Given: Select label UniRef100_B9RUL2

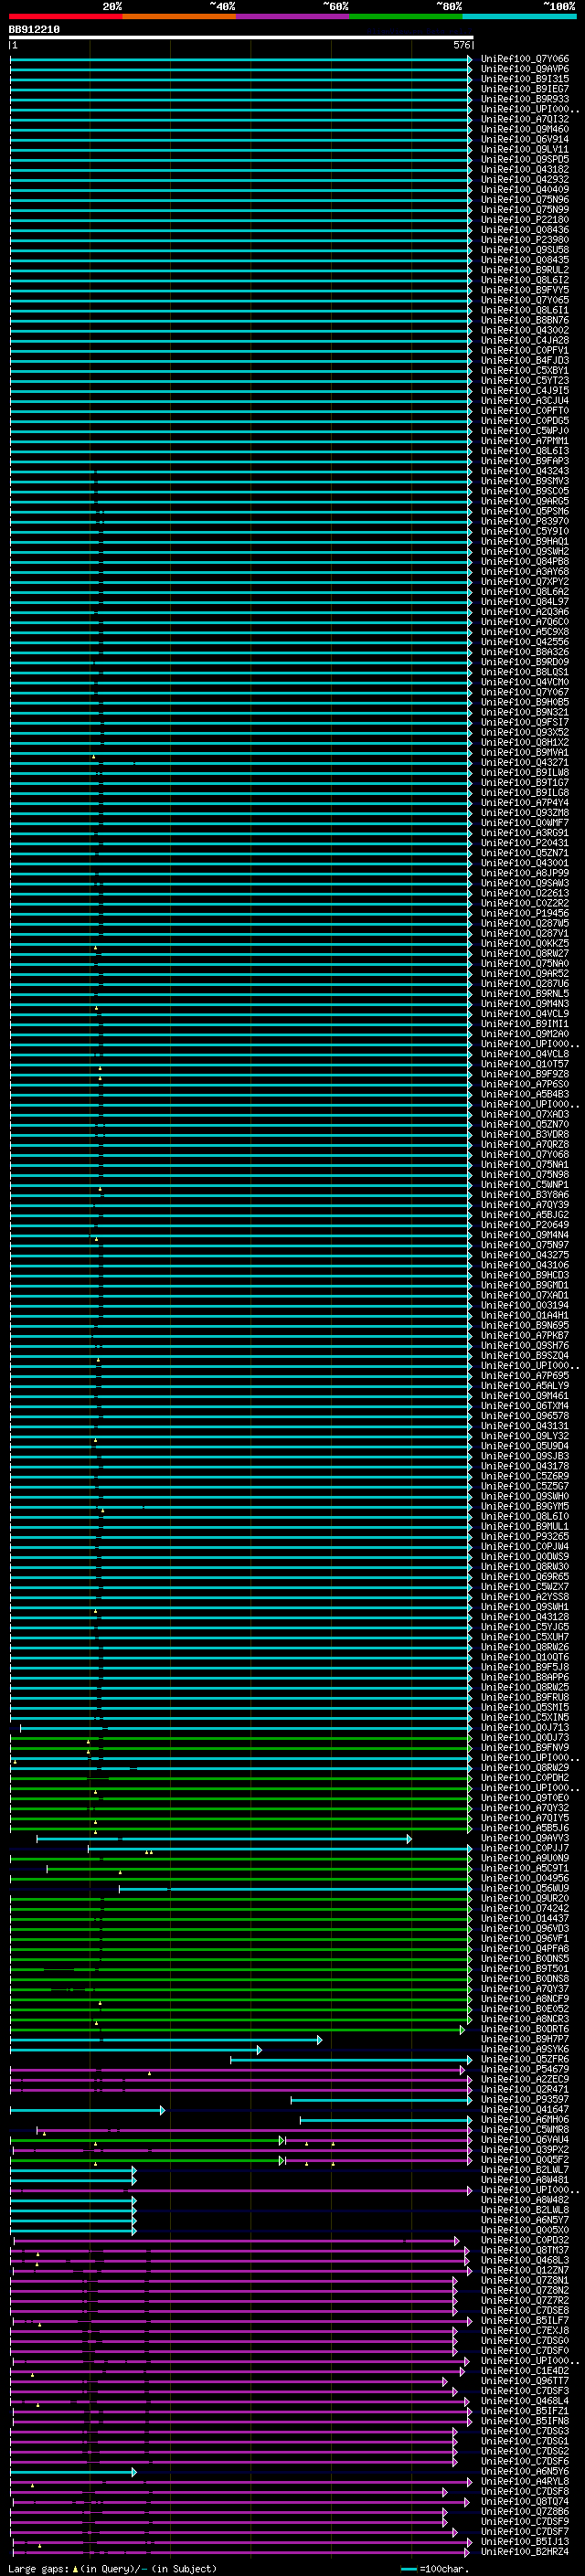Looking at the screenshot, I should (x=525, y=270).
